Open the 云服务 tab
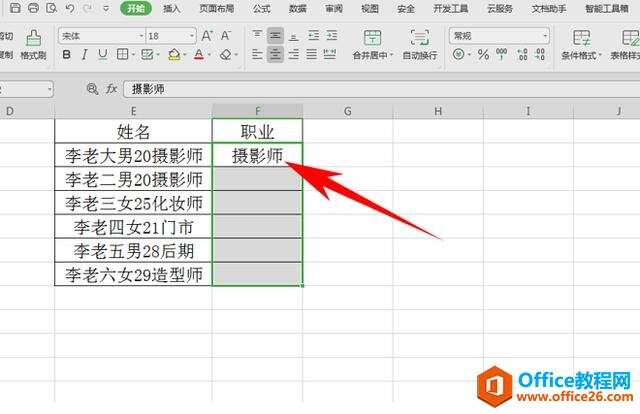 (500, 8)
